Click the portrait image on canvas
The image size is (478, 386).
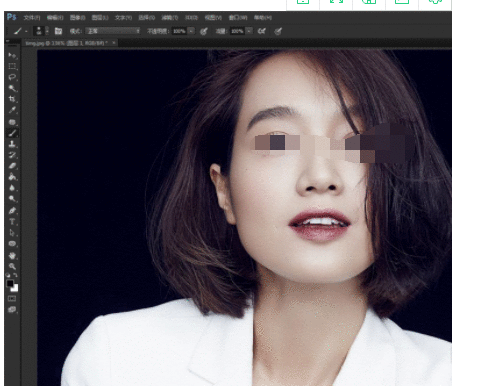[244, 218]
